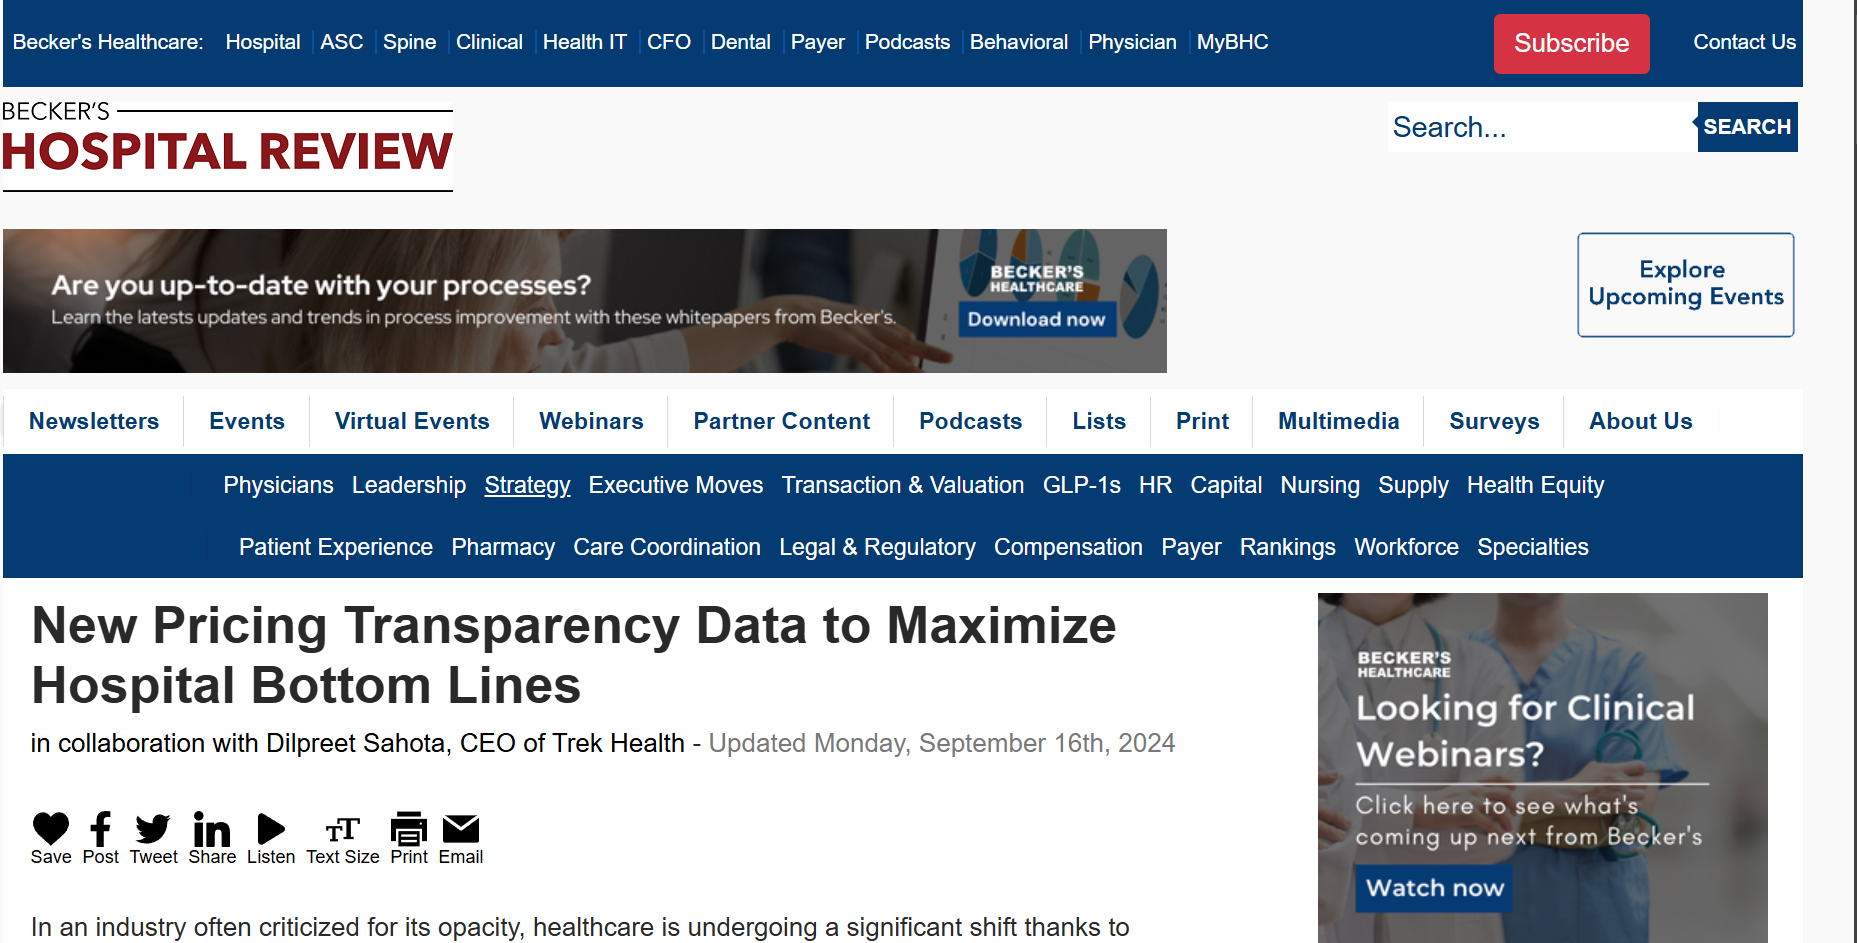Open the white-bar Podcasts menu item
Image resolution: width=1857 pixels, height=943 pixels.
tap(971, 421)
